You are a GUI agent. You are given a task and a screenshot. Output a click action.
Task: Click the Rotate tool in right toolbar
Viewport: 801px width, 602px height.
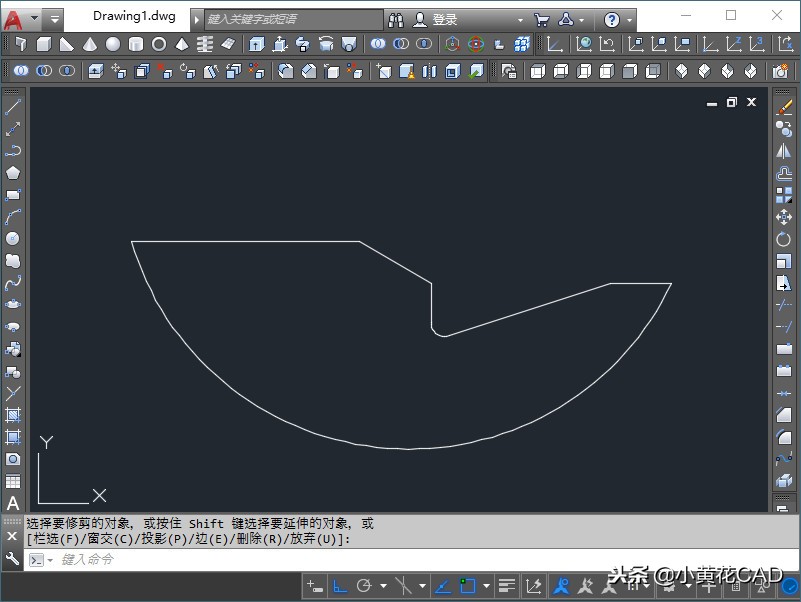pyautogui.click(x=784, y=239)
